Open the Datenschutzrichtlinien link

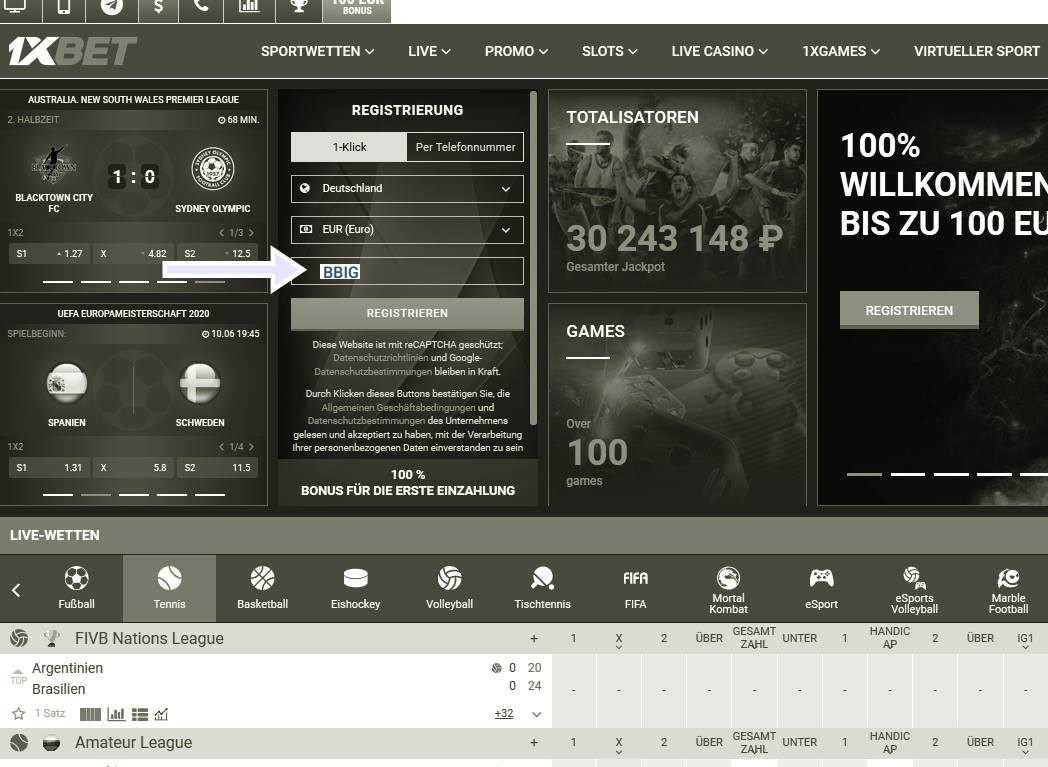(380, 358)
